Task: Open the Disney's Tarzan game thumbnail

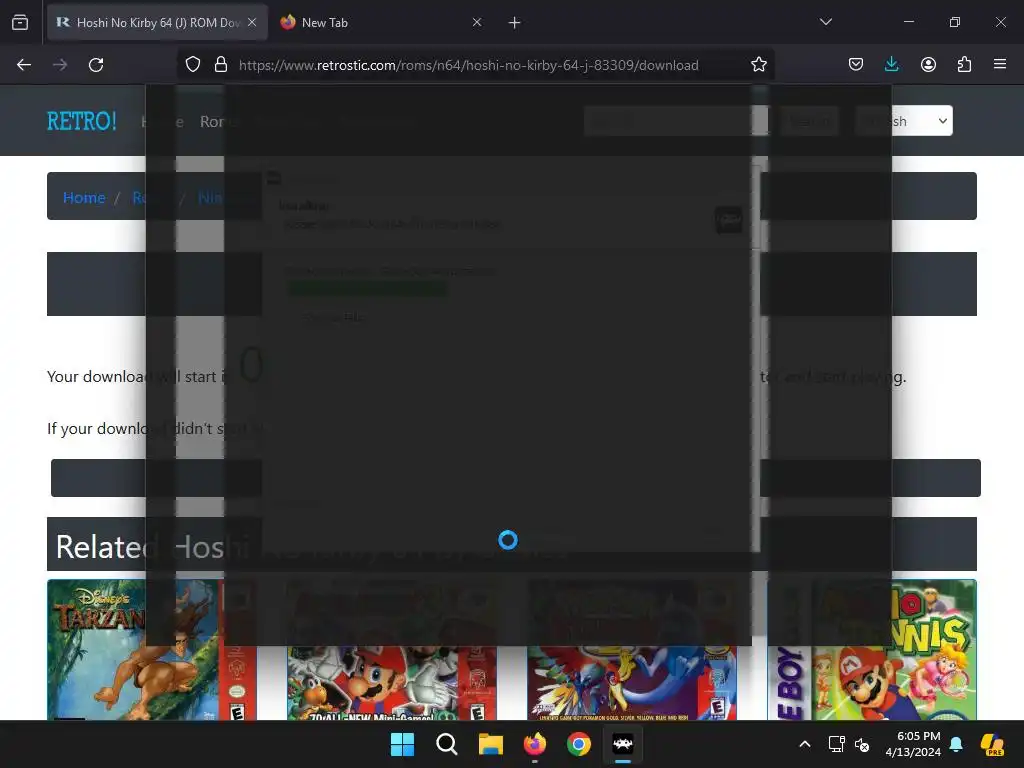Action: tap(152, 650)
